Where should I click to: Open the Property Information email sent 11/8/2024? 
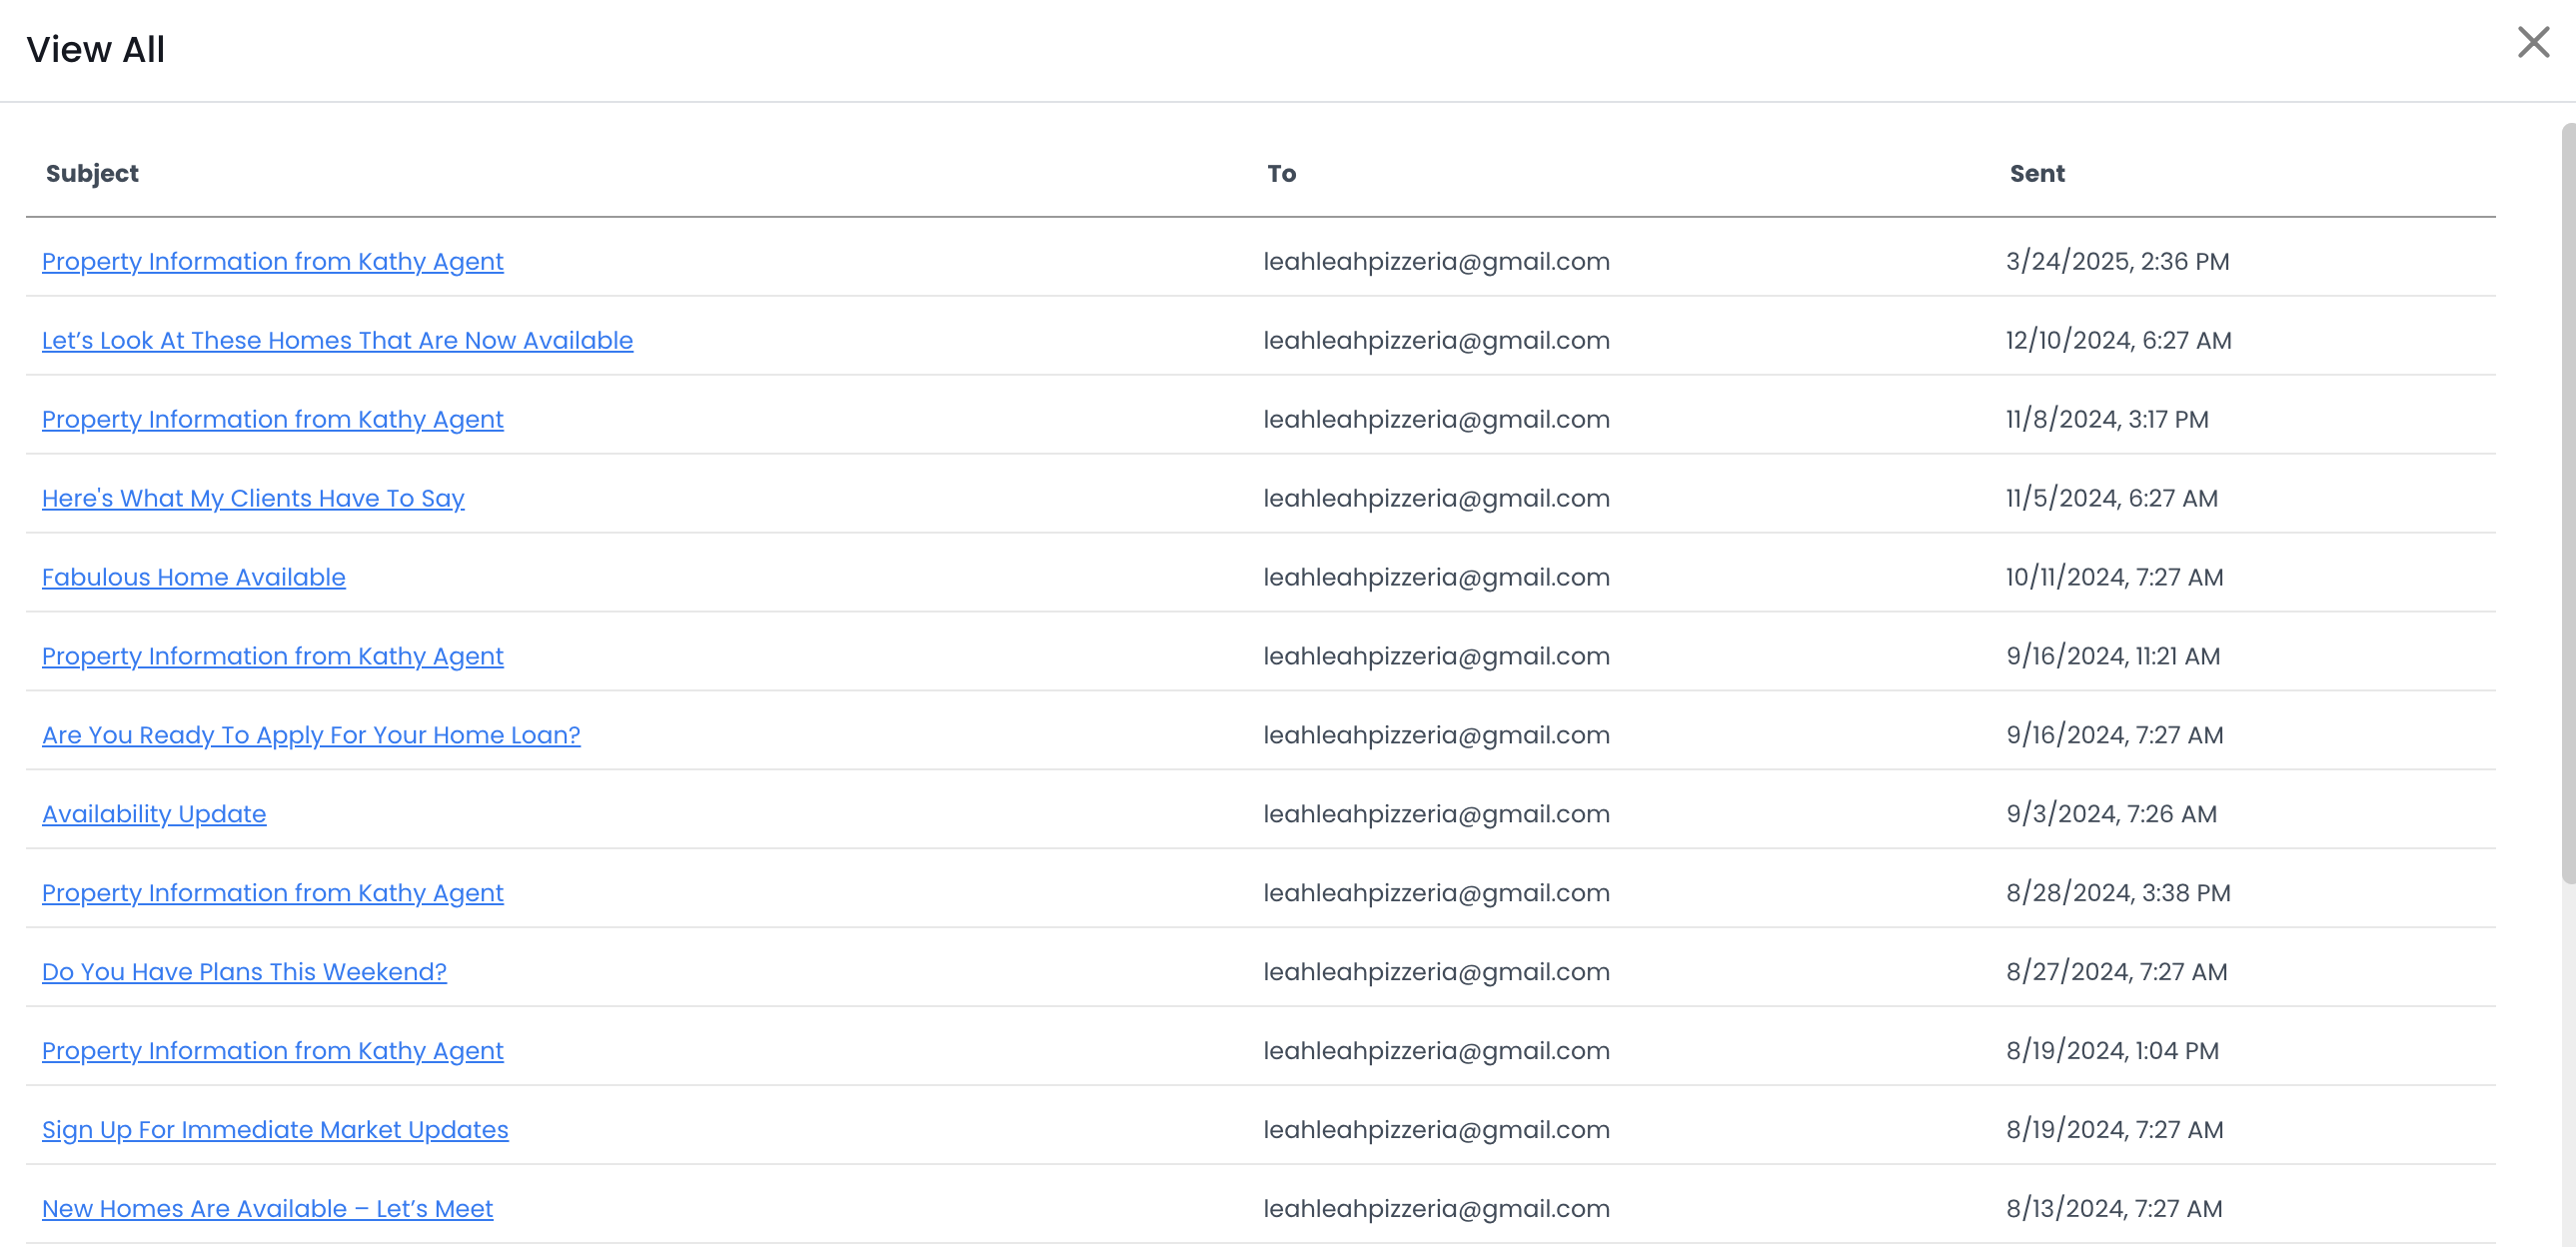click(x=272, y=420)
